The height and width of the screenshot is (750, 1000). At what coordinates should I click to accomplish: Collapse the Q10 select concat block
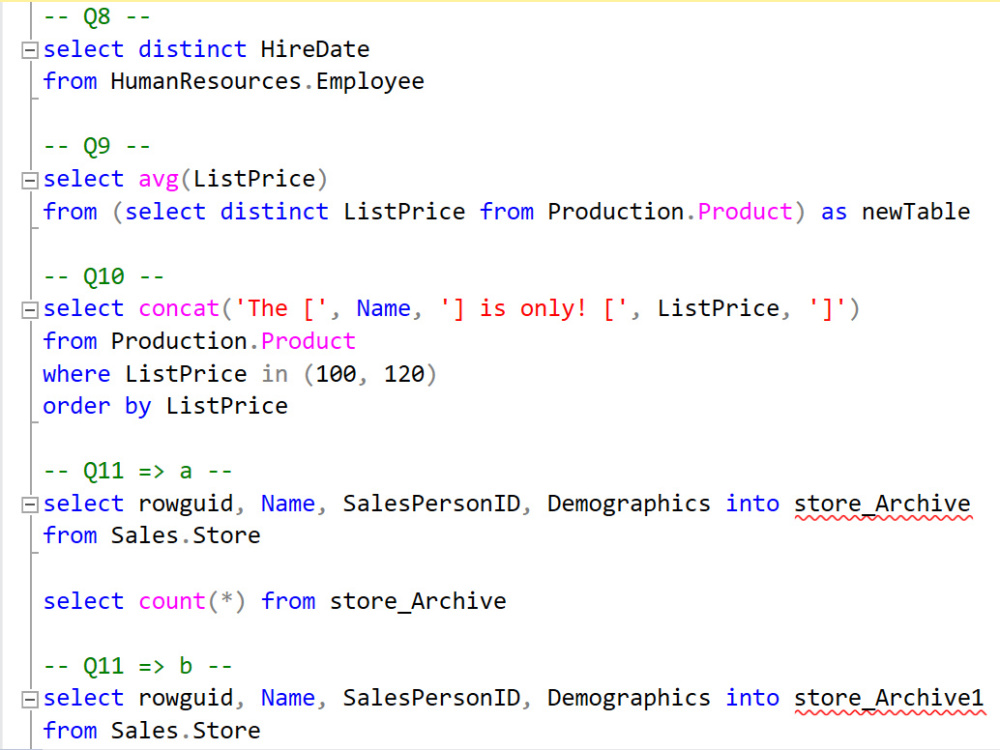tap(29, 310)
